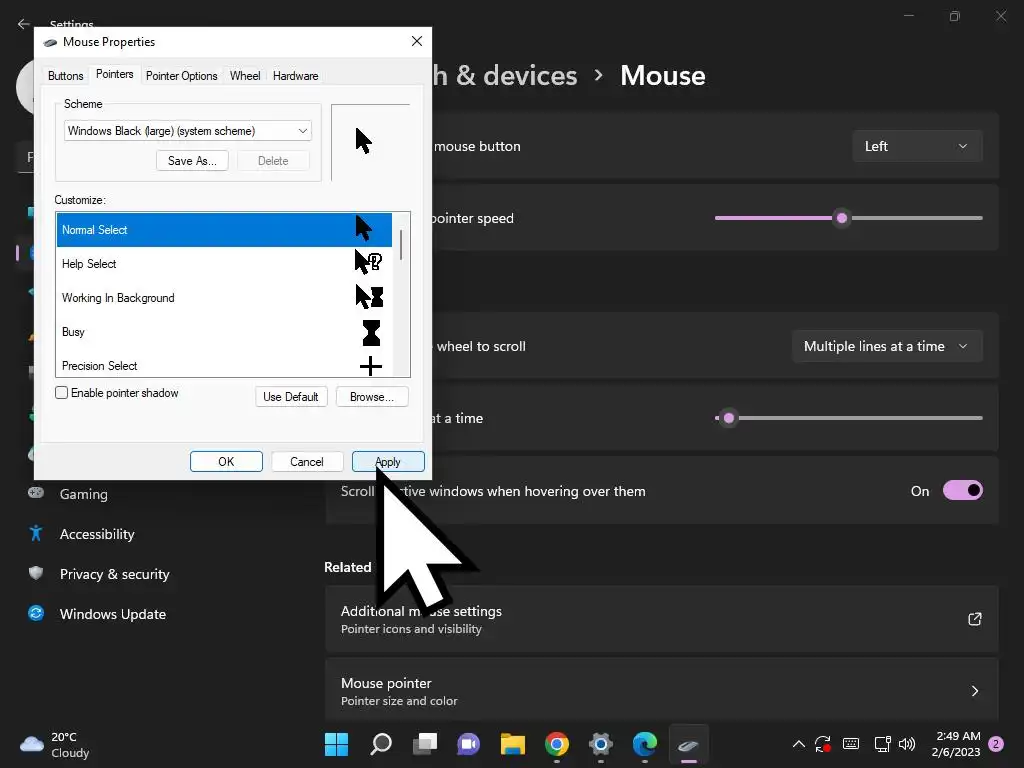This screenshot has width=1024, height=768.
Task: Click the sync tray icon
Action: (x=823, y=744)
